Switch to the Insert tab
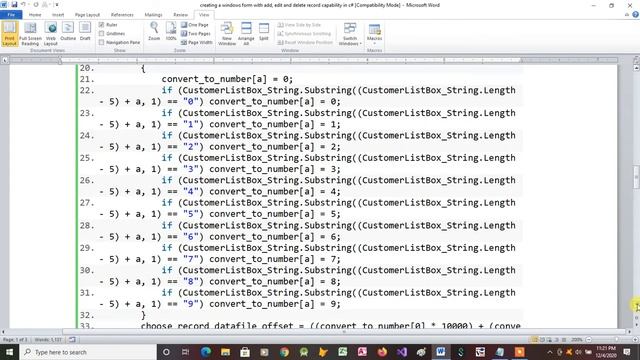Screen dimensions: 640x360 (x=58, y=15)
